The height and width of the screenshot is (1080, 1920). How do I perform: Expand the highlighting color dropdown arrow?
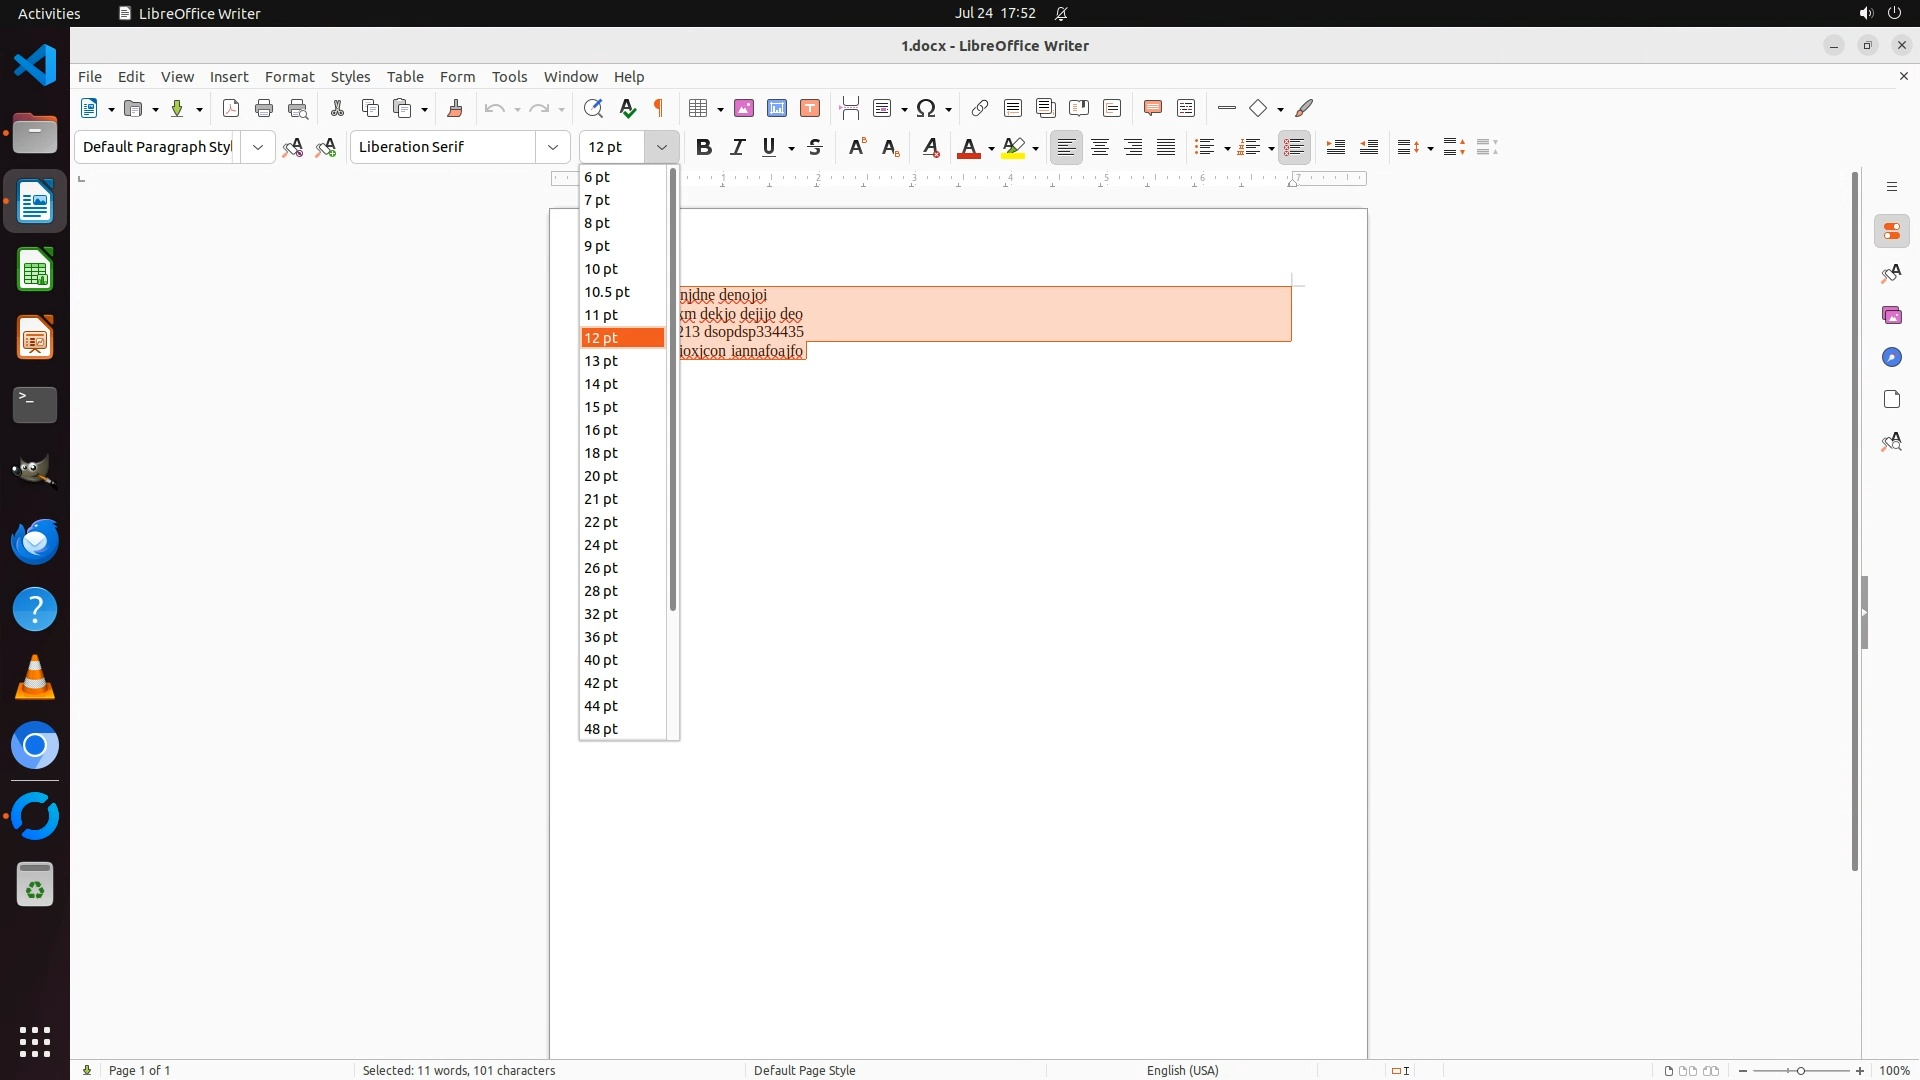point(1036,148)
